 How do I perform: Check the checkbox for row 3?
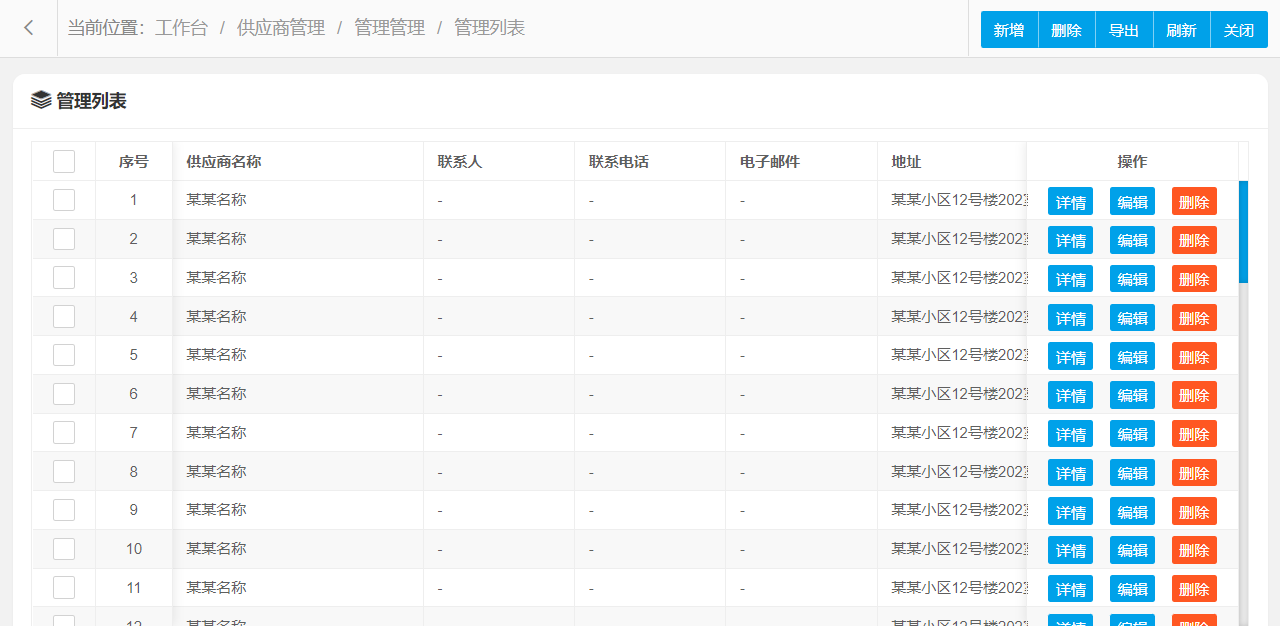(64, 278)
